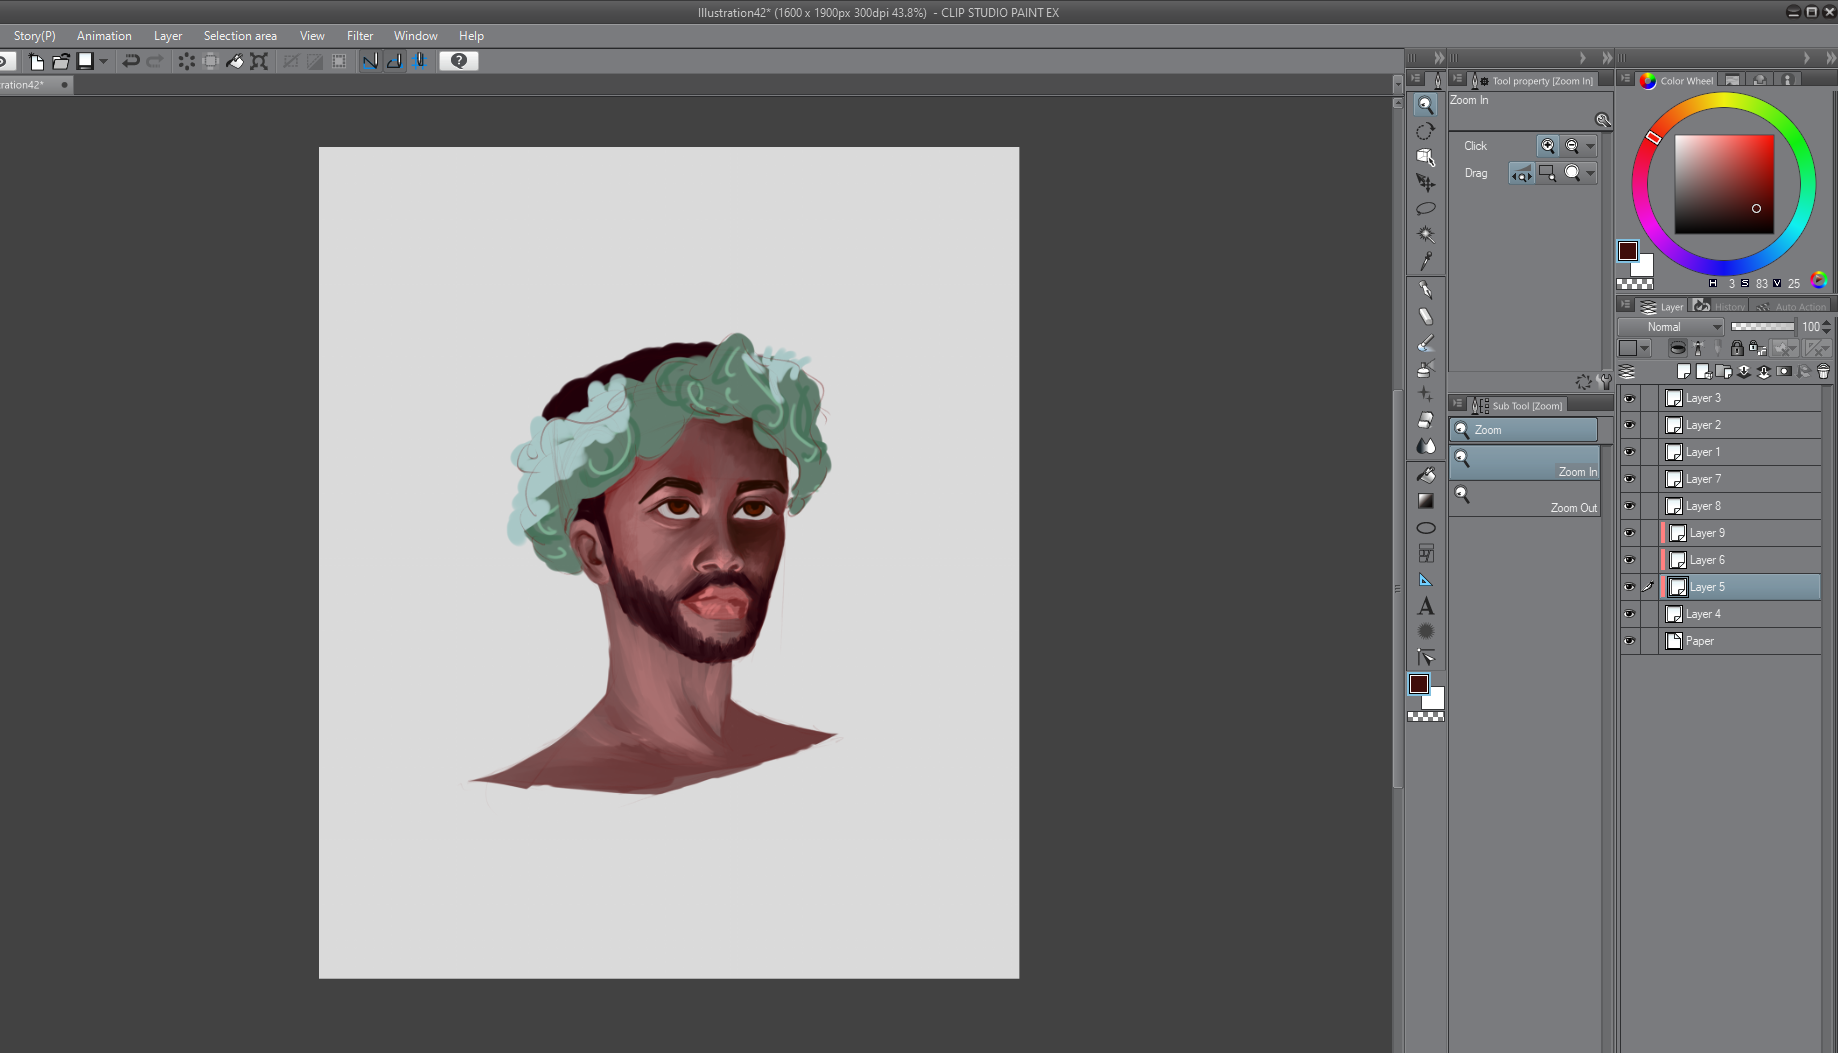
Task: Open the Layer panel menu
Action: (x=1626, y=305)
